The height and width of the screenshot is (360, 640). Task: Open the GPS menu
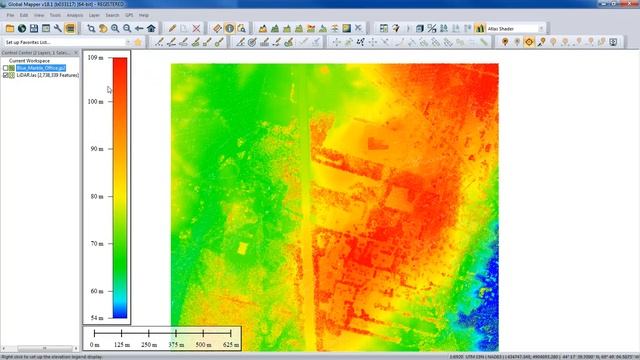(x=129, y=15)
